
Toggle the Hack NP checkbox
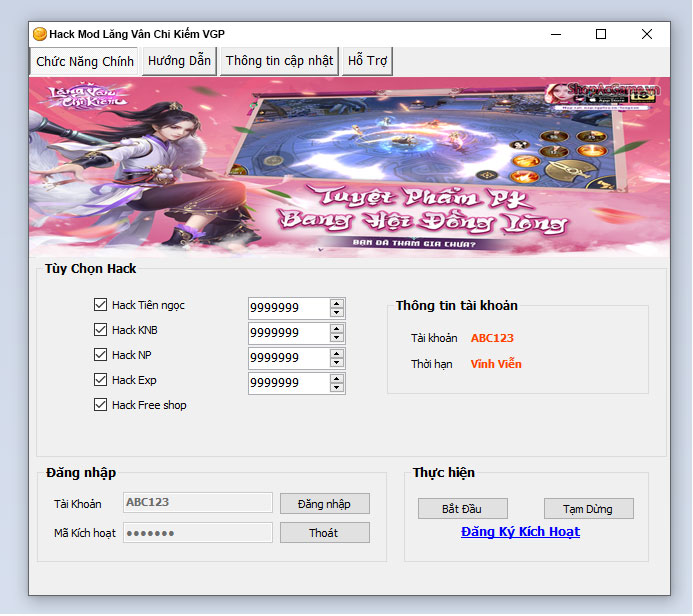tap(100, 354)
